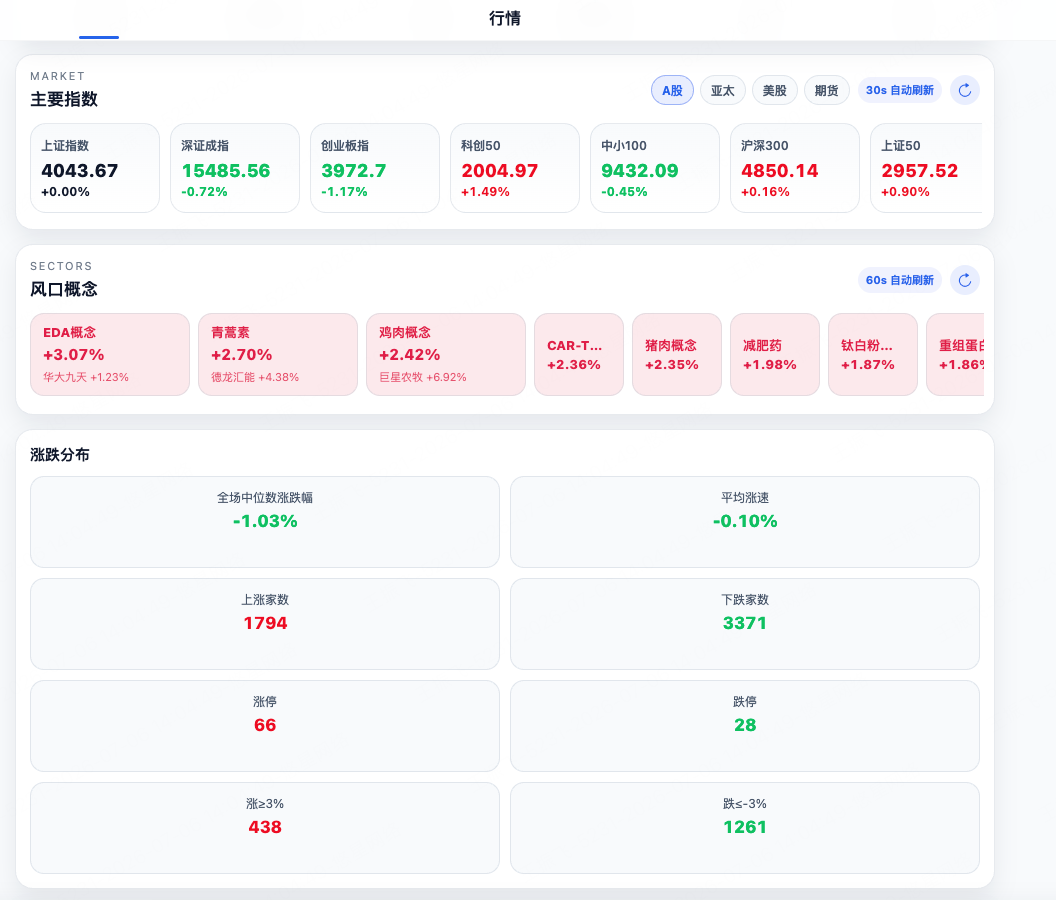Switch to the 美股 market tab
The width and height of the screenshot is (1056, 900).
point(774,90)
